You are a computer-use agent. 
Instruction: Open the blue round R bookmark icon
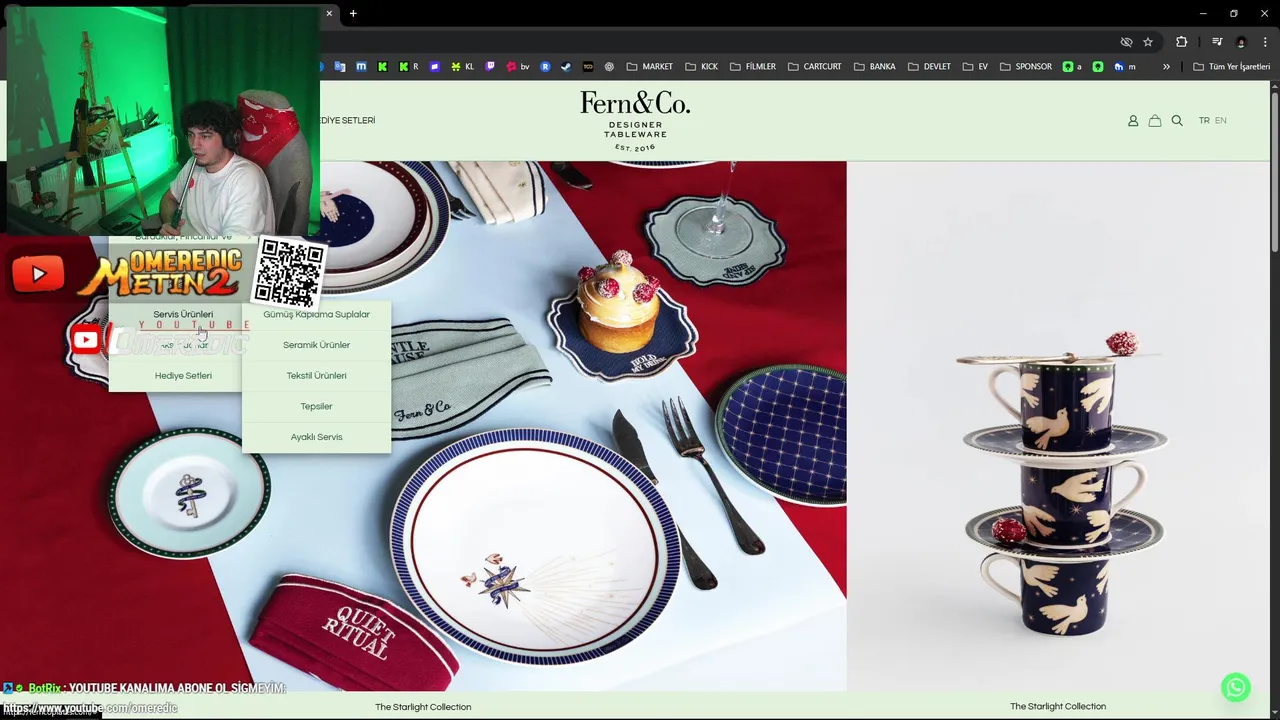pyautogui.click(x=545, y=67)
